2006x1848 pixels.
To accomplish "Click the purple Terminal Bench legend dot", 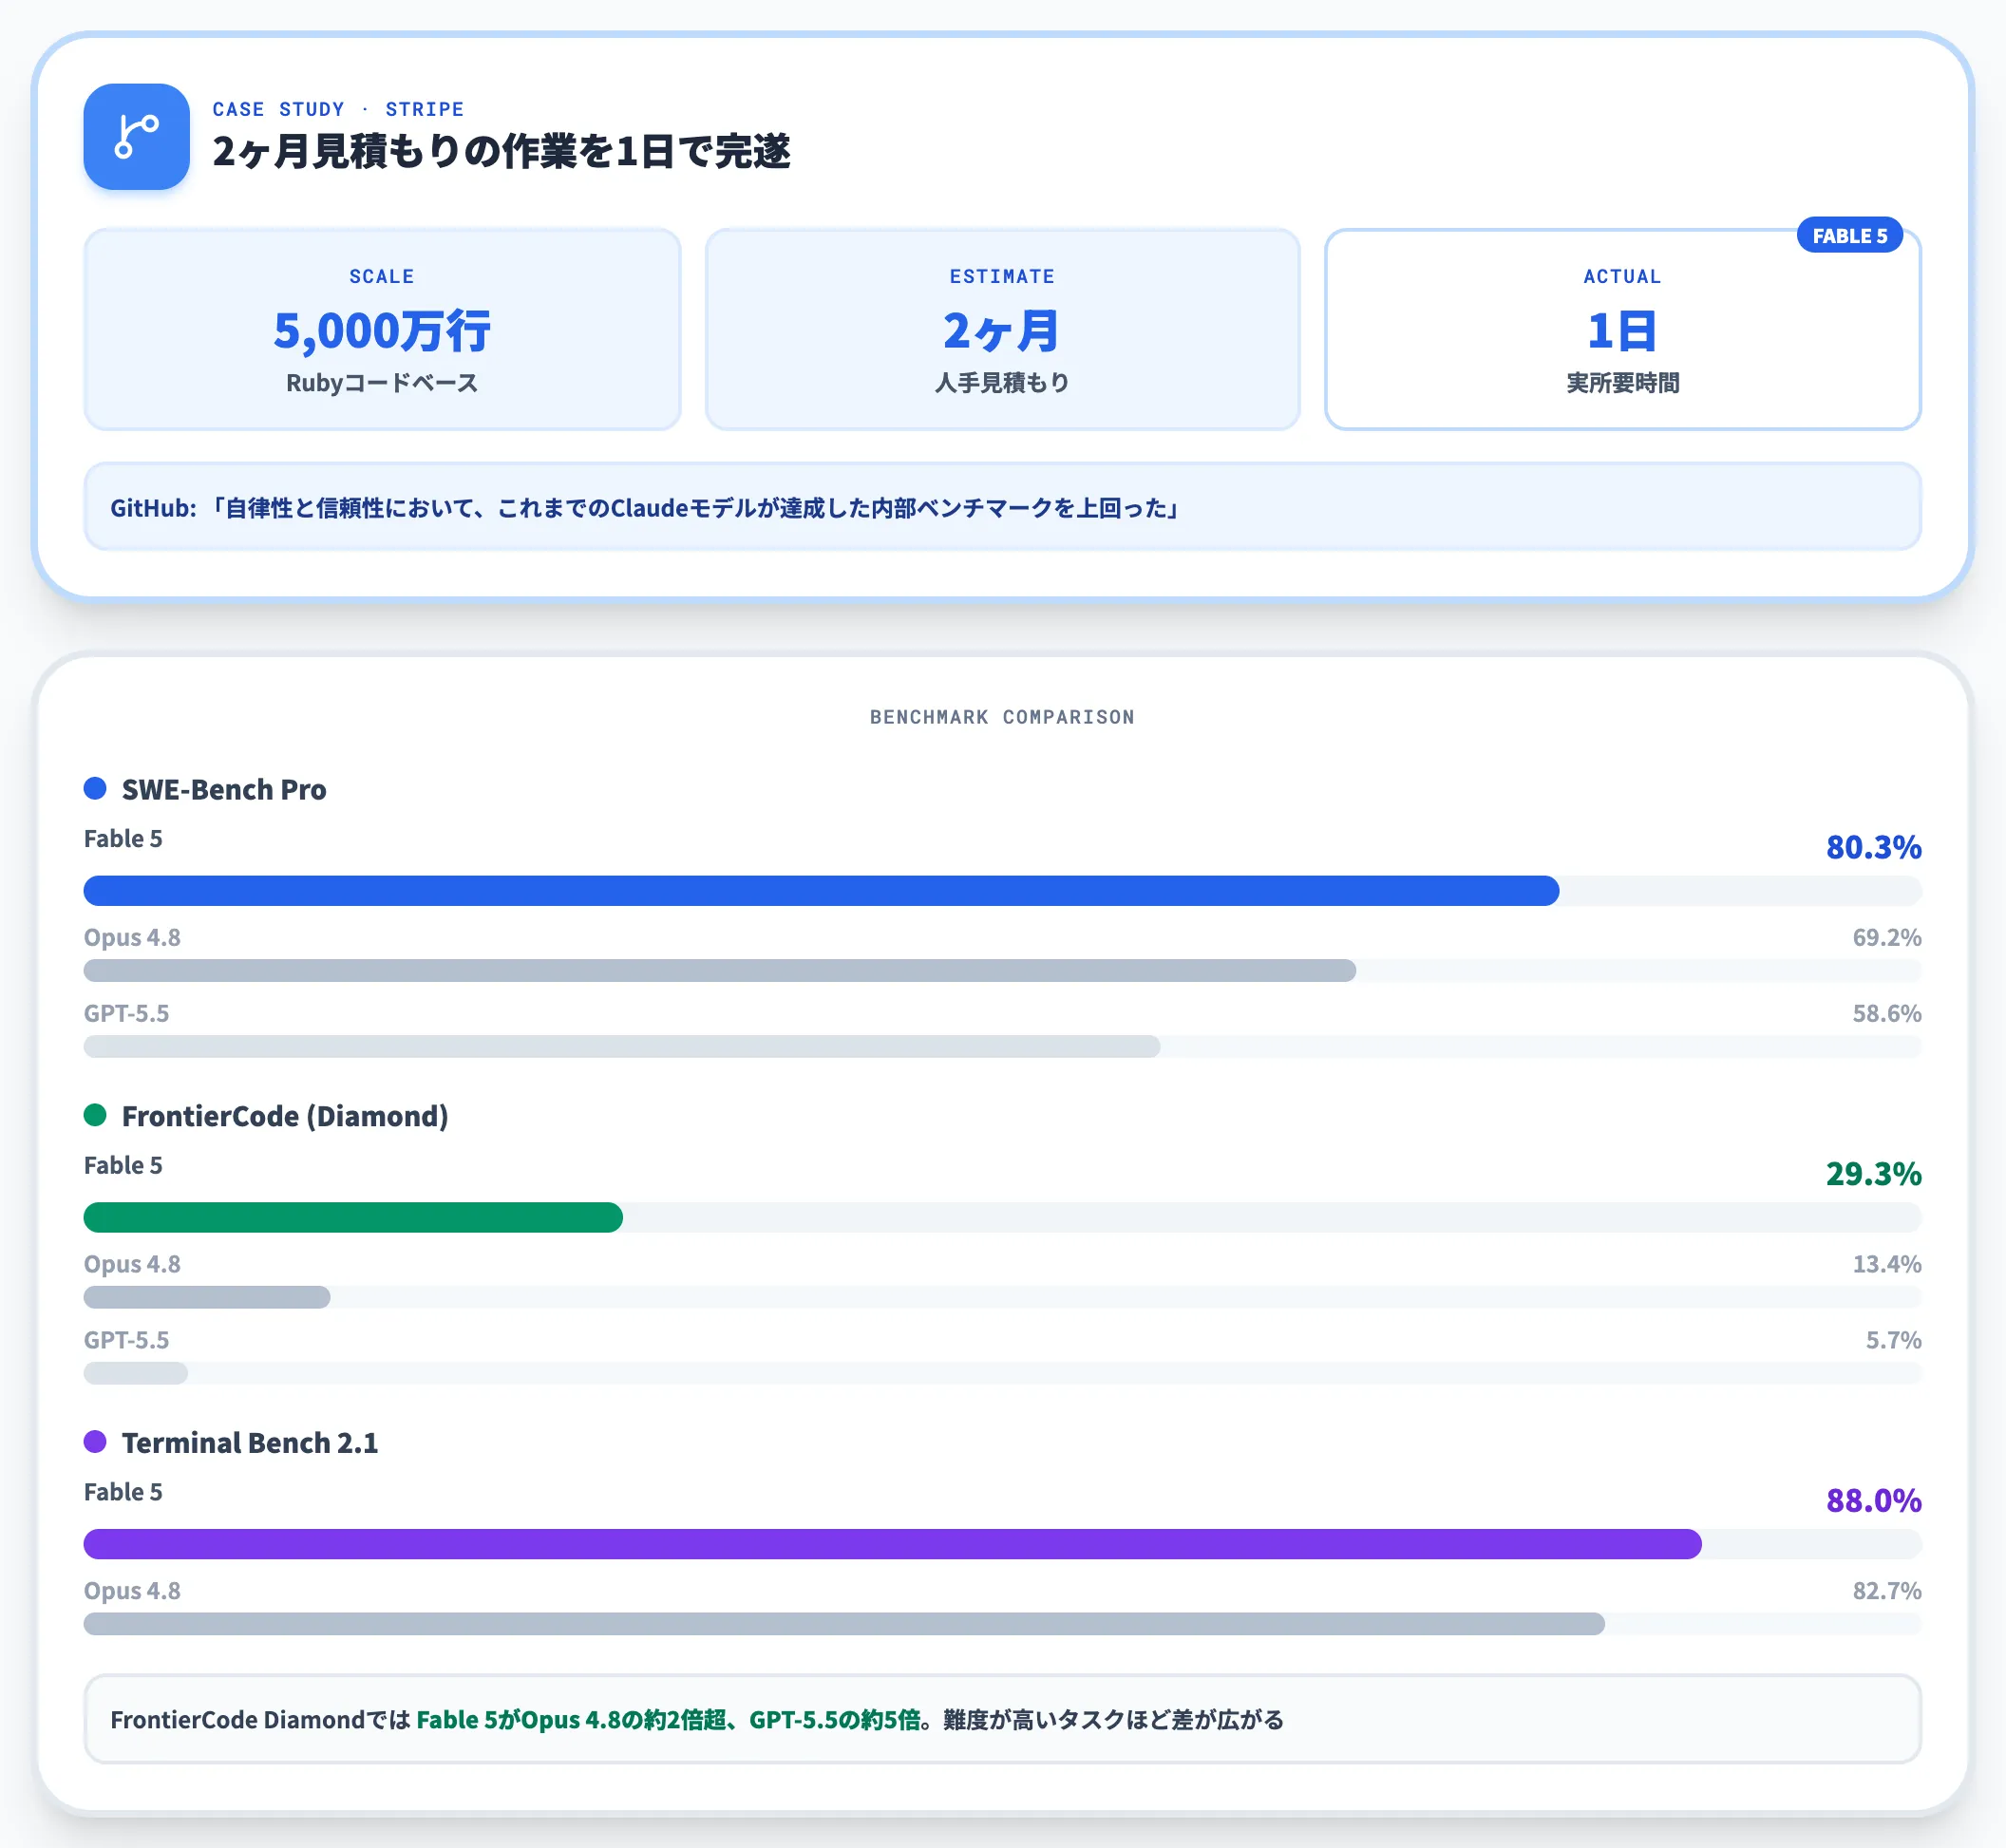I will pyautogui.click(x=95, y=1441).
